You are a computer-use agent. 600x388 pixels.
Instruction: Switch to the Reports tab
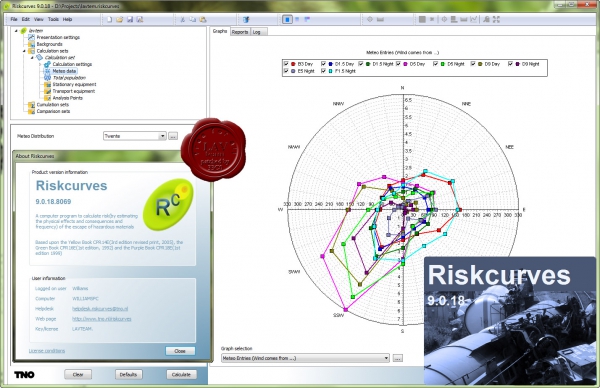240,32
